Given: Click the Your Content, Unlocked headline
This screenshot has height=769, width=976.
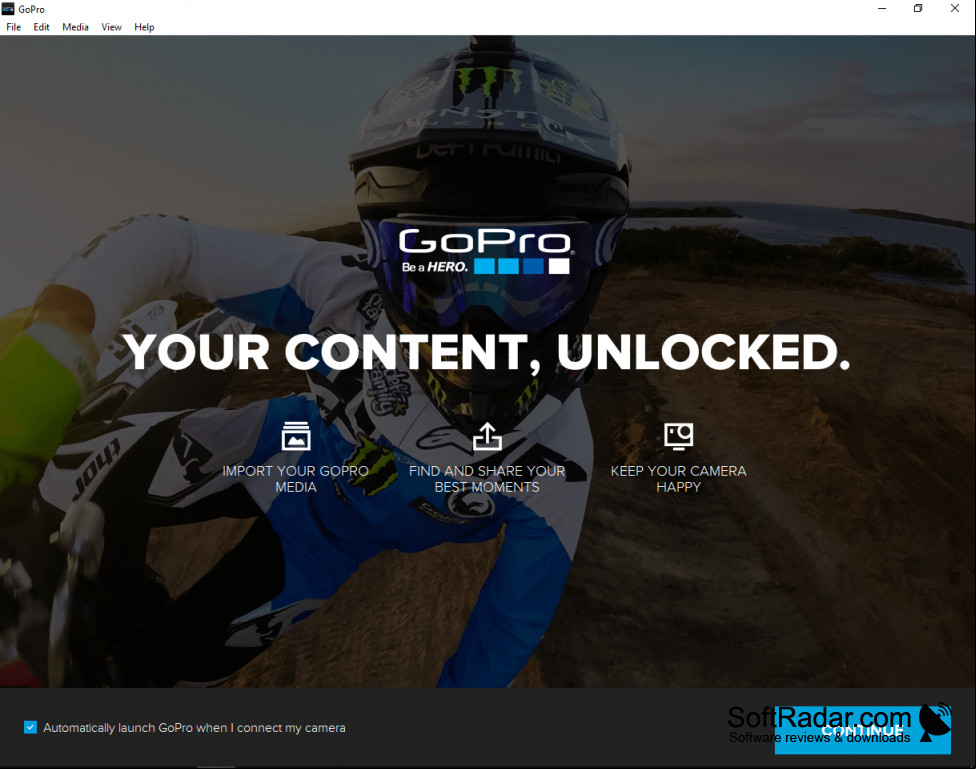Looking at the screenshot, I should (487, 352).
